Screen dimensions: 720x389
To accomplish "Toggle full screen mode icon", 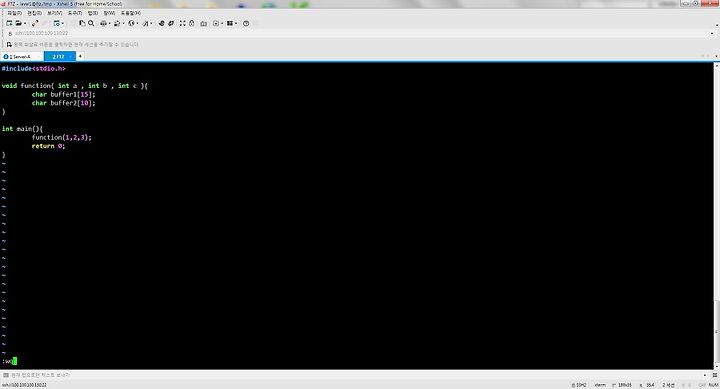I will pos(183,23).
